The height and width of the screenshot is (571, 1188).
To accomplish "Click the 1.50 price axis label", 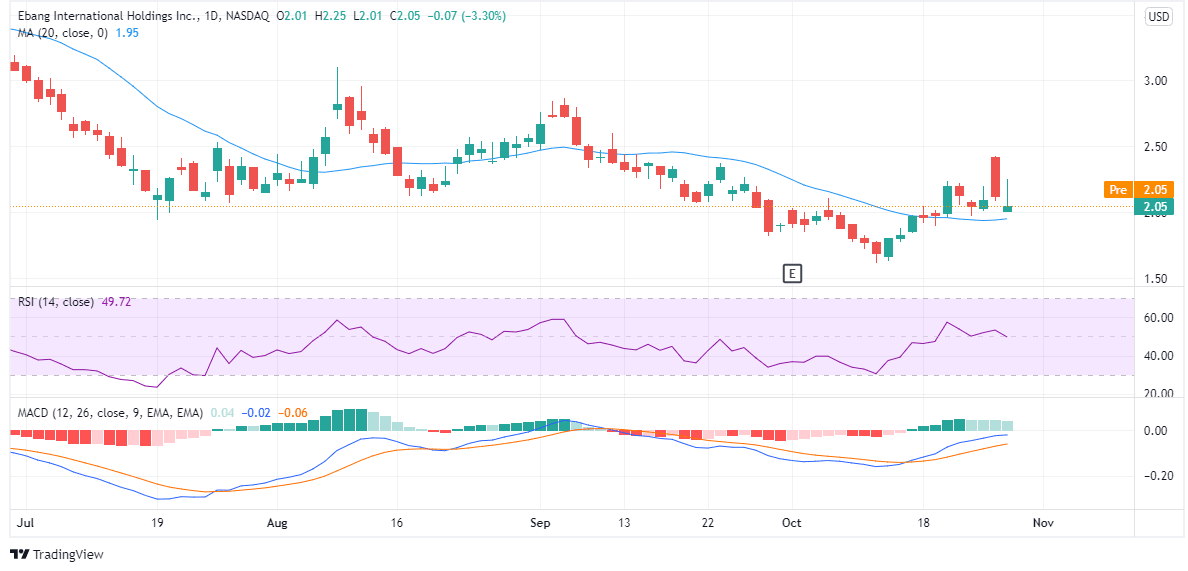I will pos(1156,279).
